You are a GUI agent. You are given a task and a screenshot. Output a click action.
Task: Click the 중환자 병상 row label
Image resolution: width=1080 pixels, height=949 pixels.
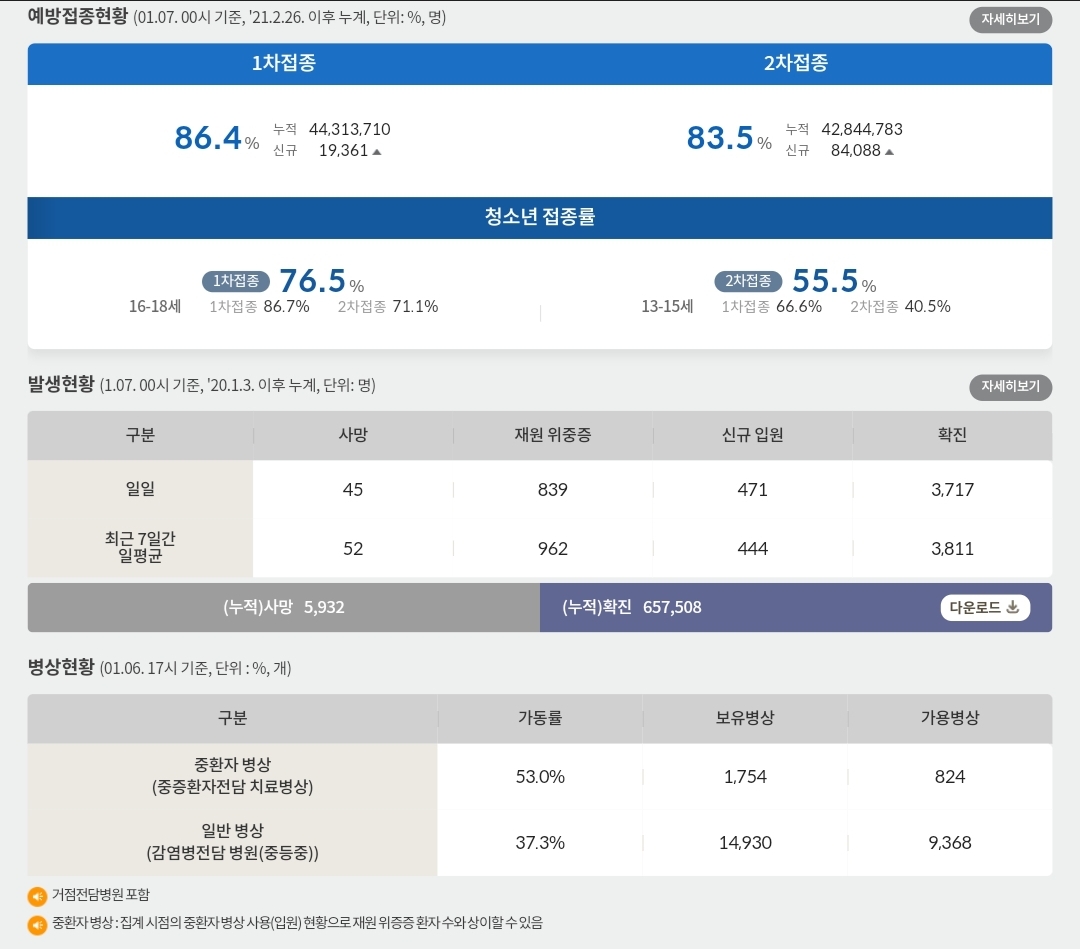232,776
